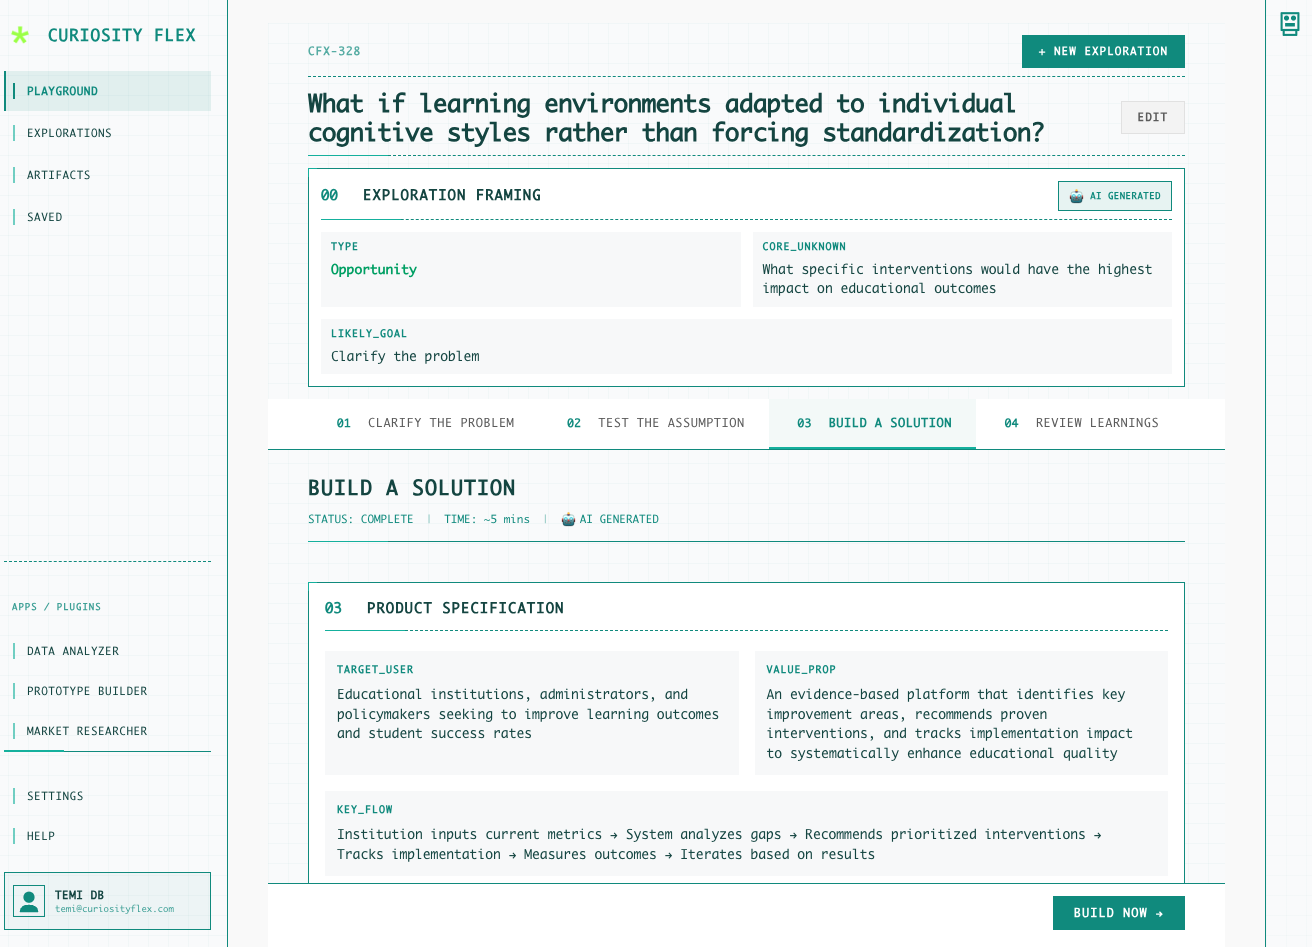Launch the Prototype Builder plugin

coord(86,691)
